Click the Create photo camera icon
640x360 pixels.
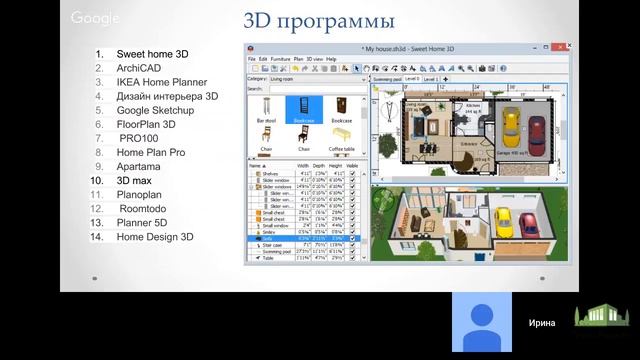pos(482,69)
